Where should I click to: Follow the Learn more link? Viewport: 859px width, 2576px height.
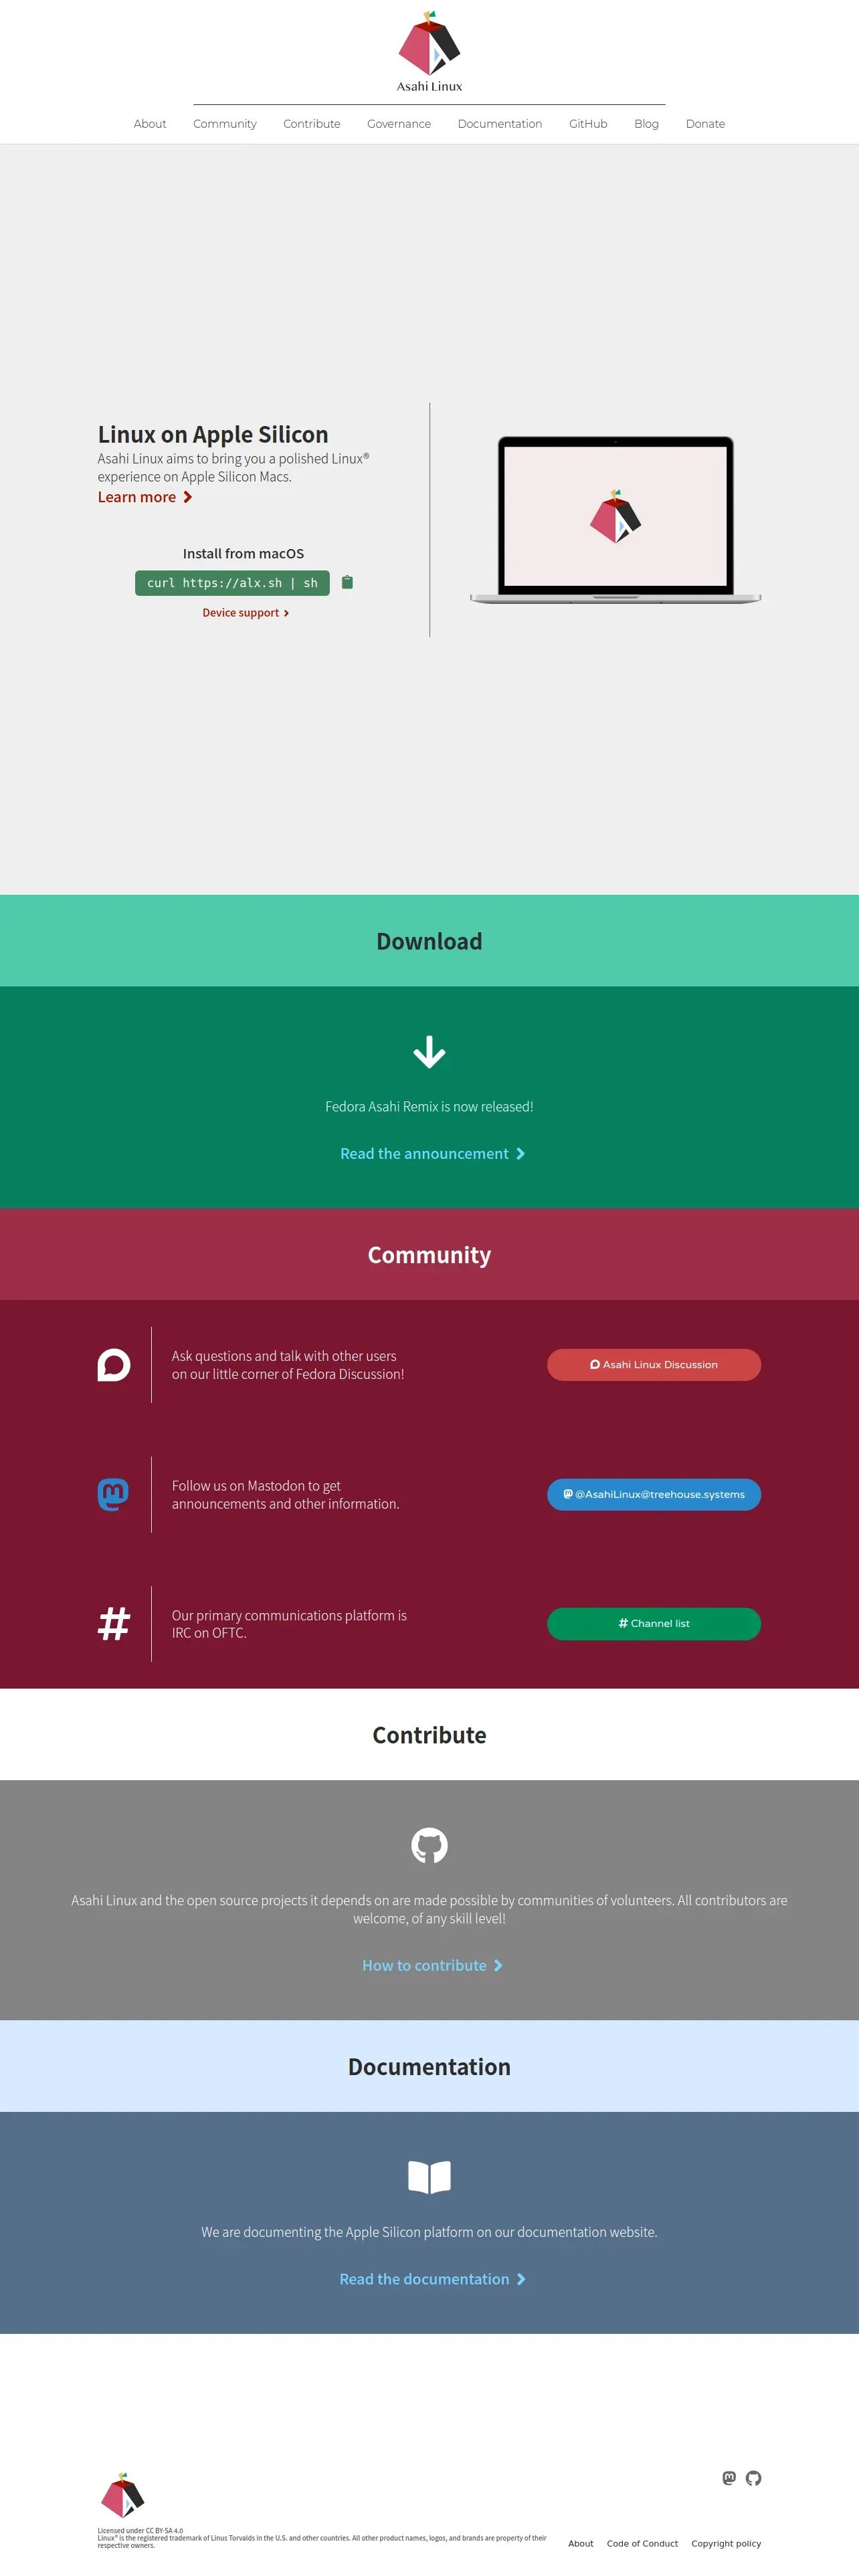click(x=145, y=497)
